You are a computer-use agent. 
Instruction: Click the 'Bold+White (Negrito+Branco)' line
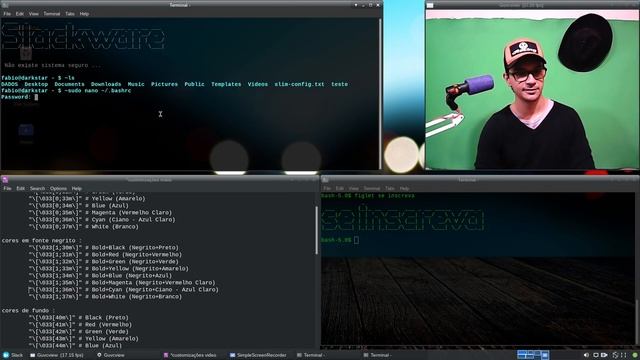105,297
